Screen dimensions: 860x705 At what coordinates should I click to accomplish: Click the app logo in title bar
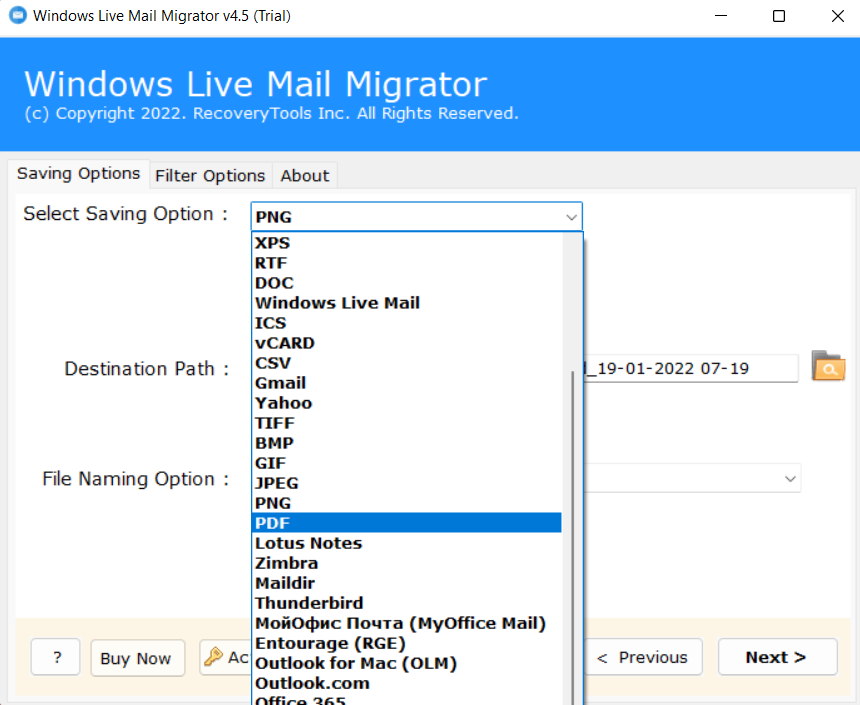click(x=18, y=15)
